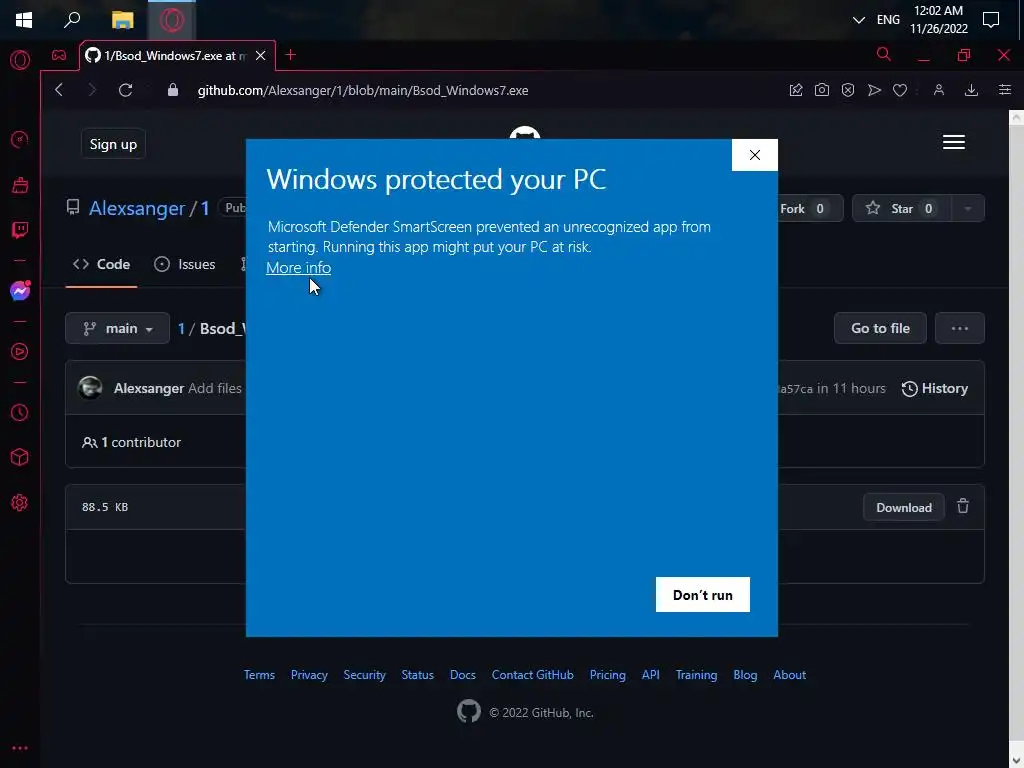Screen dimensions: 1024x768
Task: Expand the Star list dropdown arrow
Action: click(968, 208)
